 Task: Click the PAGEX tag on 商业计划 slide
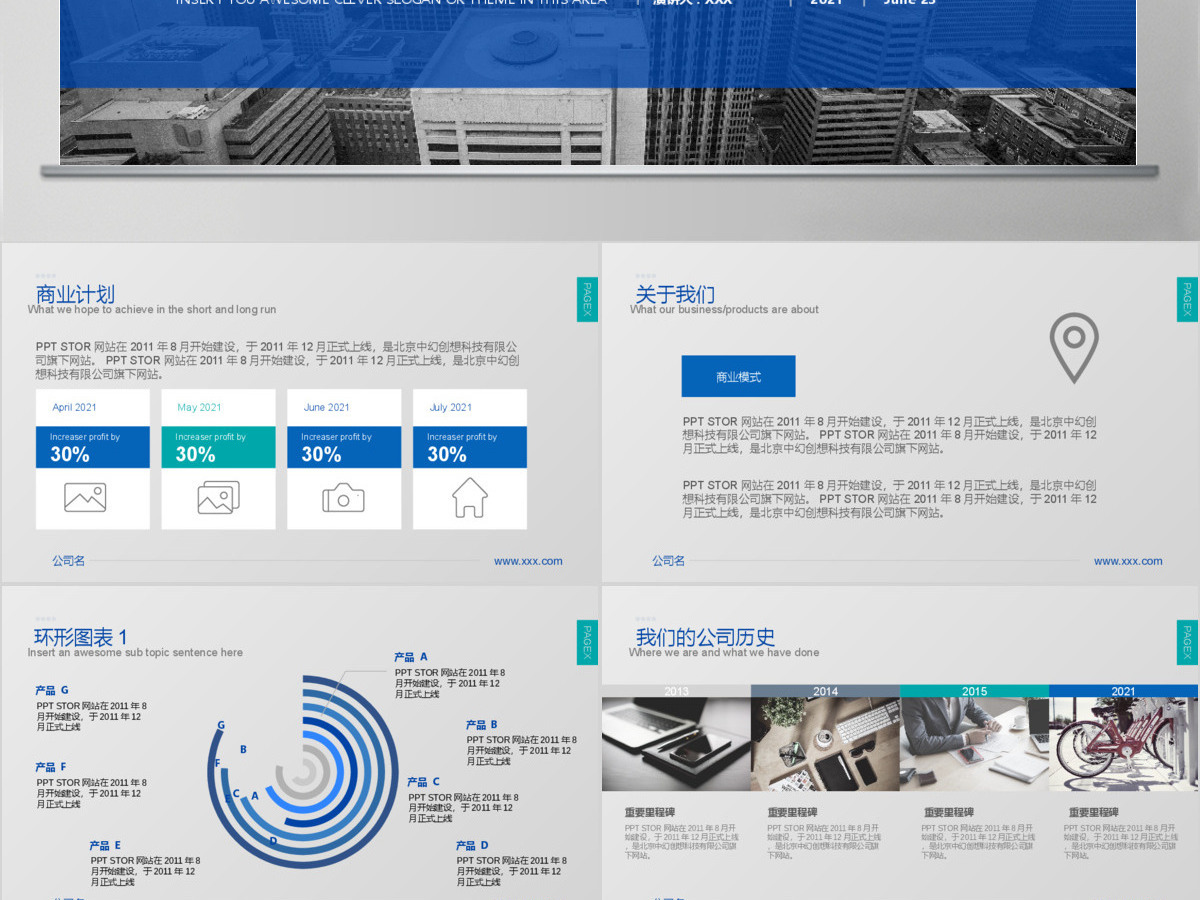[x=587, y=299]
